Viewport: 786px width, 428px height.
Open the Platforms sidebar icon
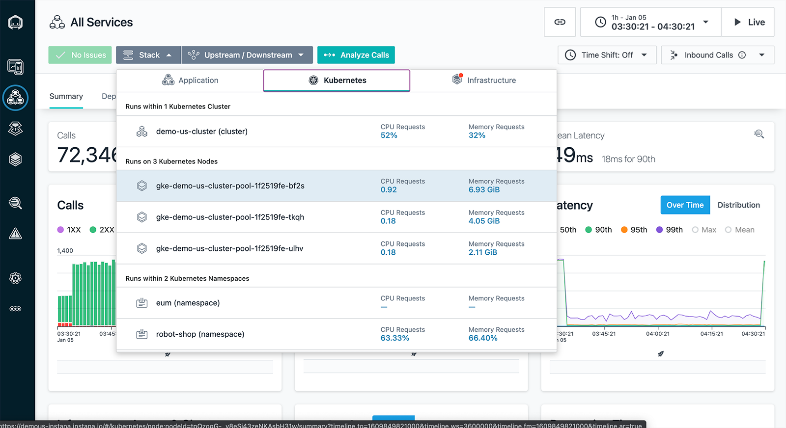click(x=16, y=128)
